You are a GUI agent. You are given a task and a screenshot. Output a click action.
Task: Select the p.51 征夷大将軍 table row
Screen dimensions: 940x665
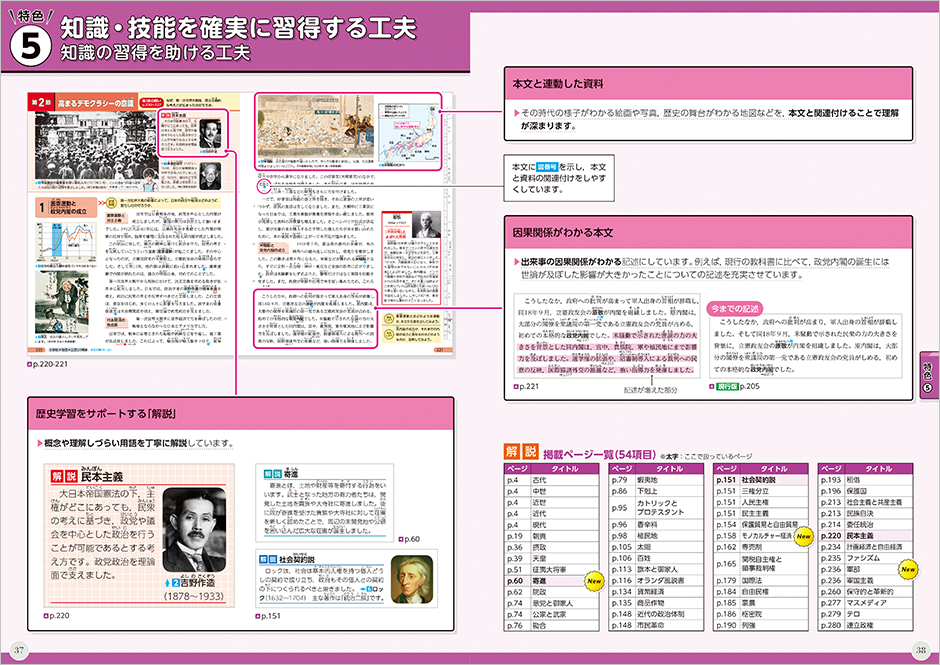coord(551,570)
